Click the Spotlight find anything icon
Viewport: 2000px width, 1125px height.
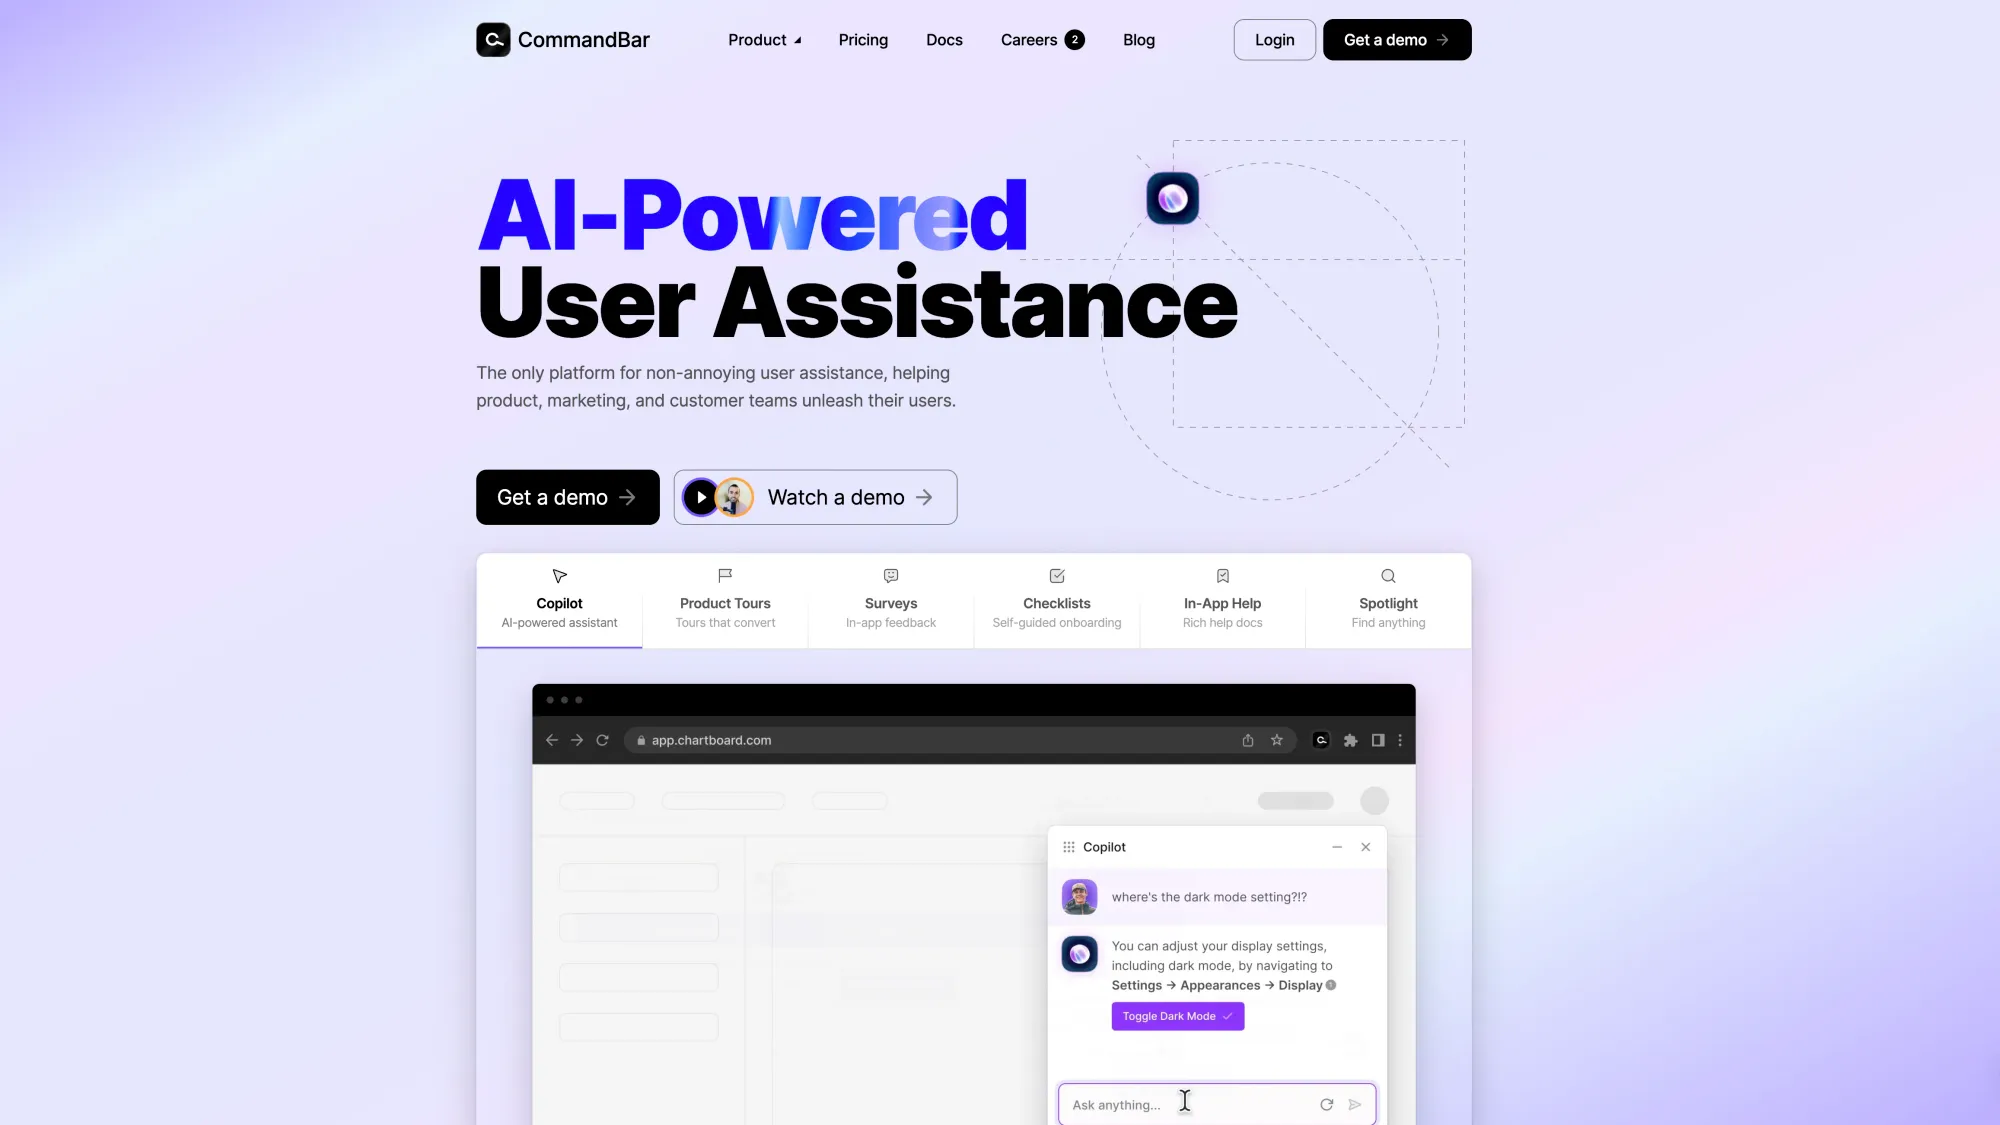pos(1387,576)
